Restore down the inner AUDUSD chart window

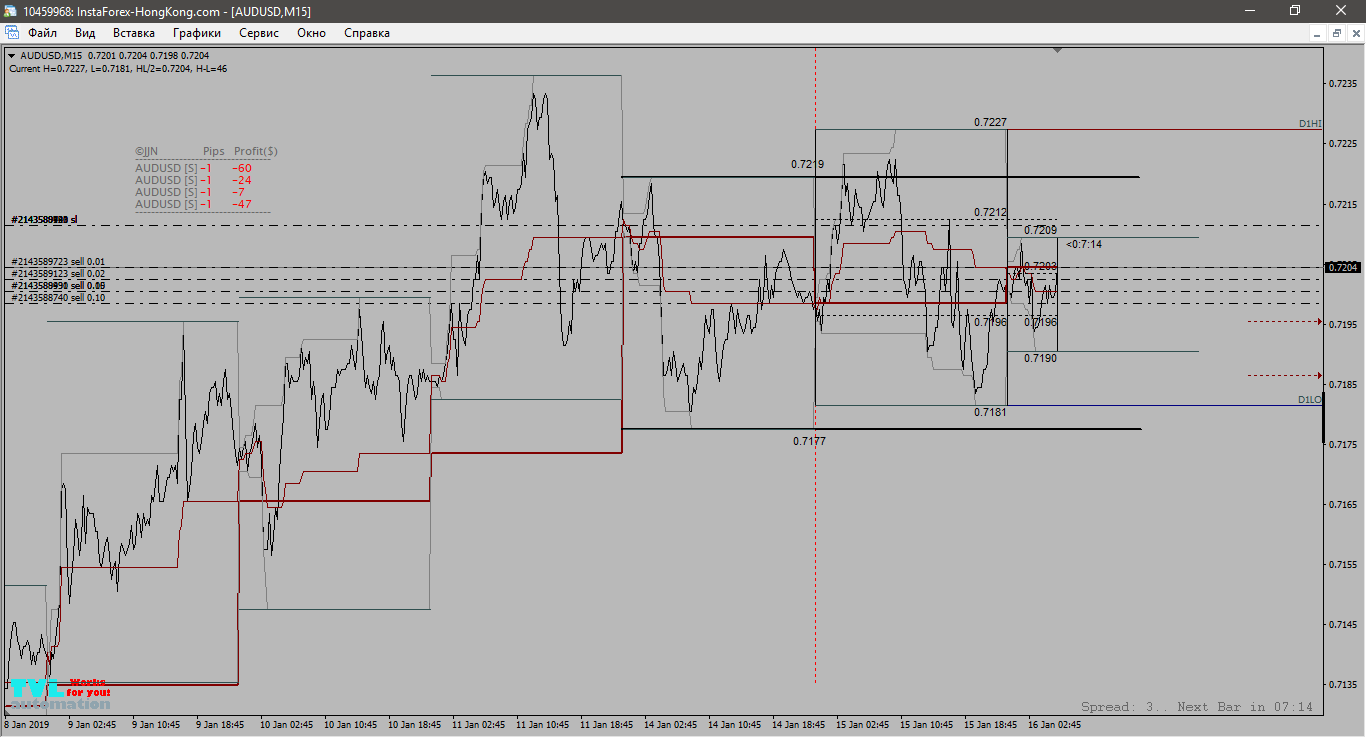(1337, 33)
